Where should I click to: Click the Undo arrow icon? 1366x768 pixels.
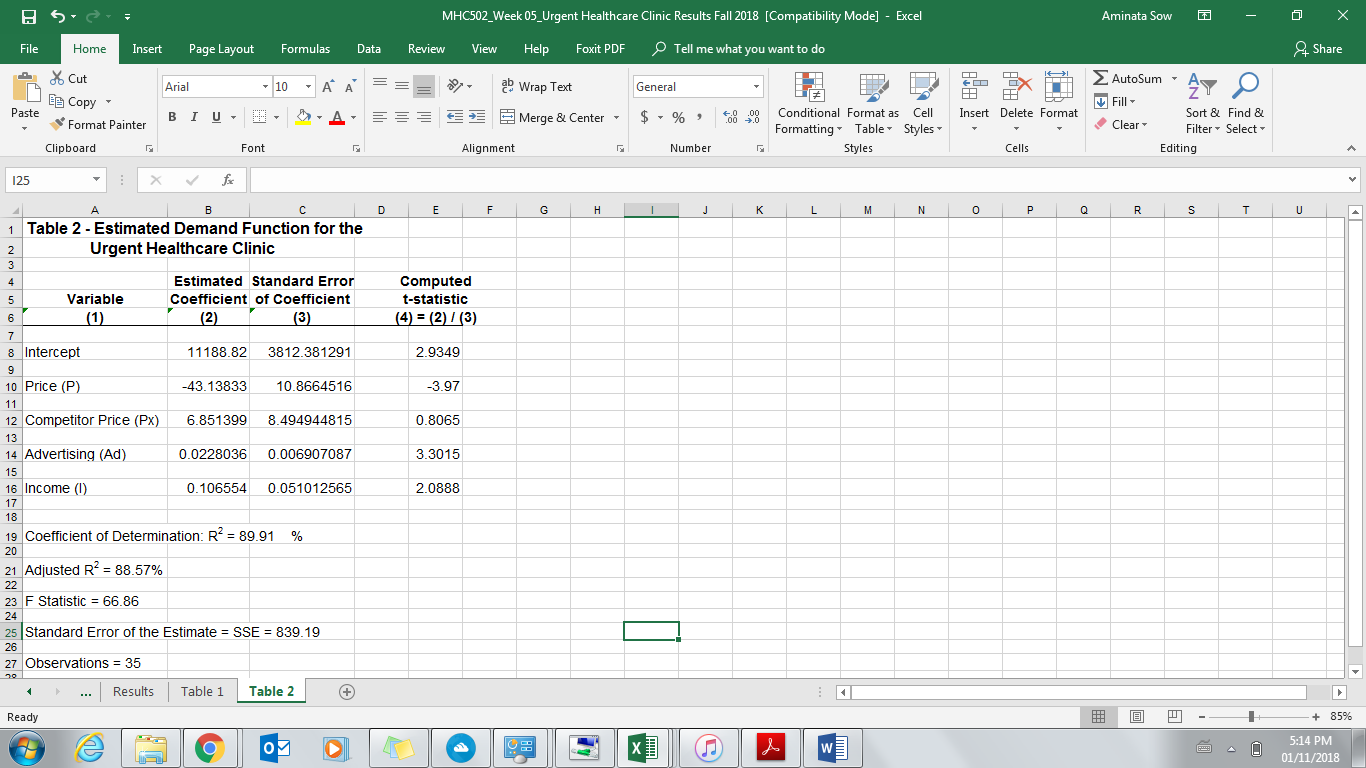(59, 16)
